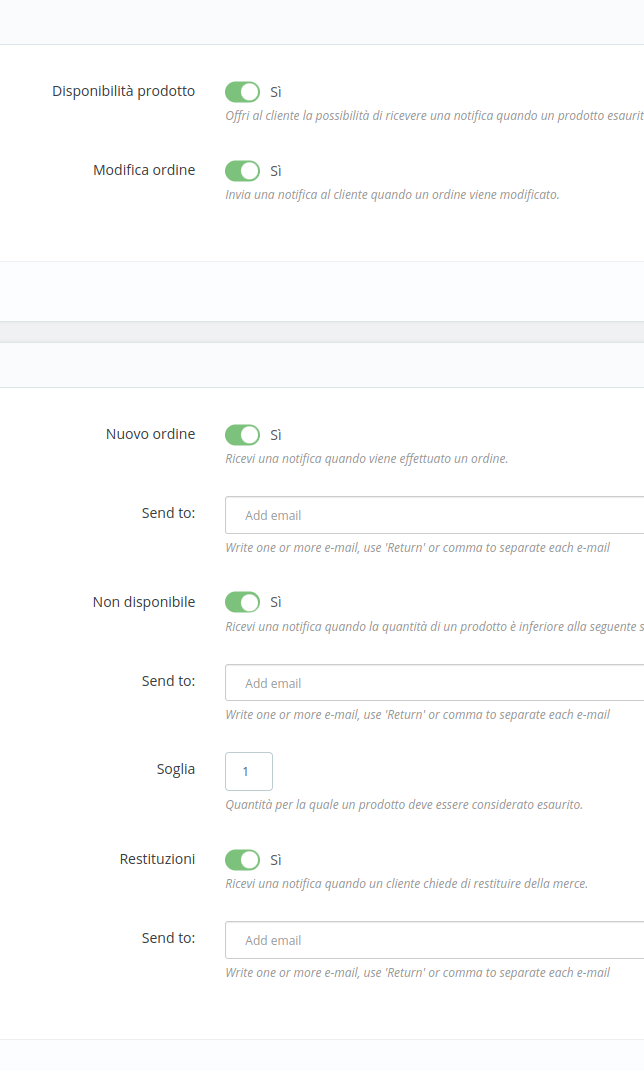Click inside the Soglia threshold number box
The width and height of the screenshot is (644, 1071).
coord(248,771)
